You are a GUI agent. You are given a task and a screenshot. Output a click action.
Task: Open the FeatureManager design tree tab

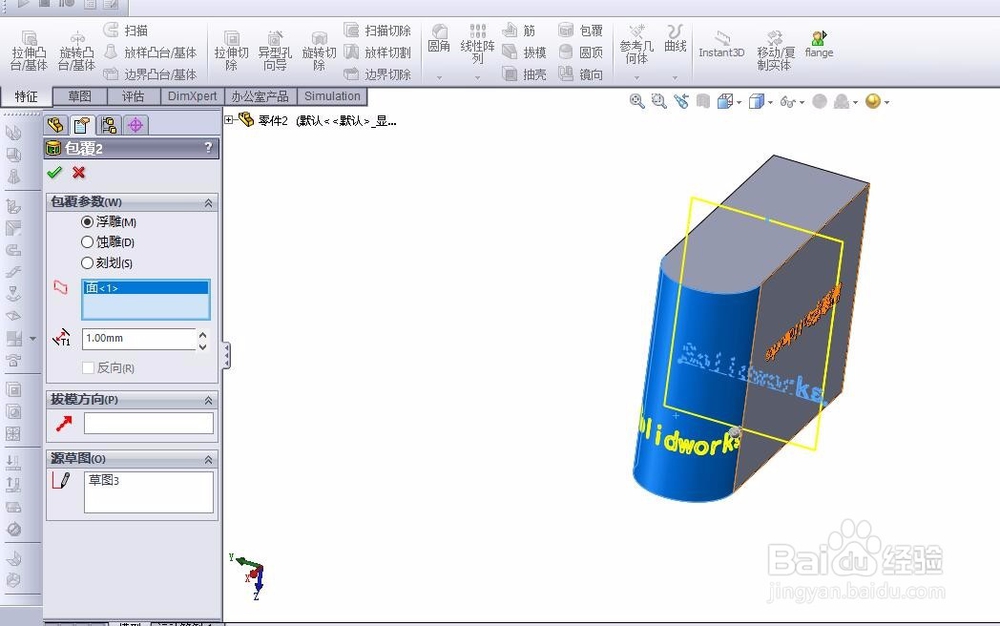pyautogui.click(x=55, y=124)
